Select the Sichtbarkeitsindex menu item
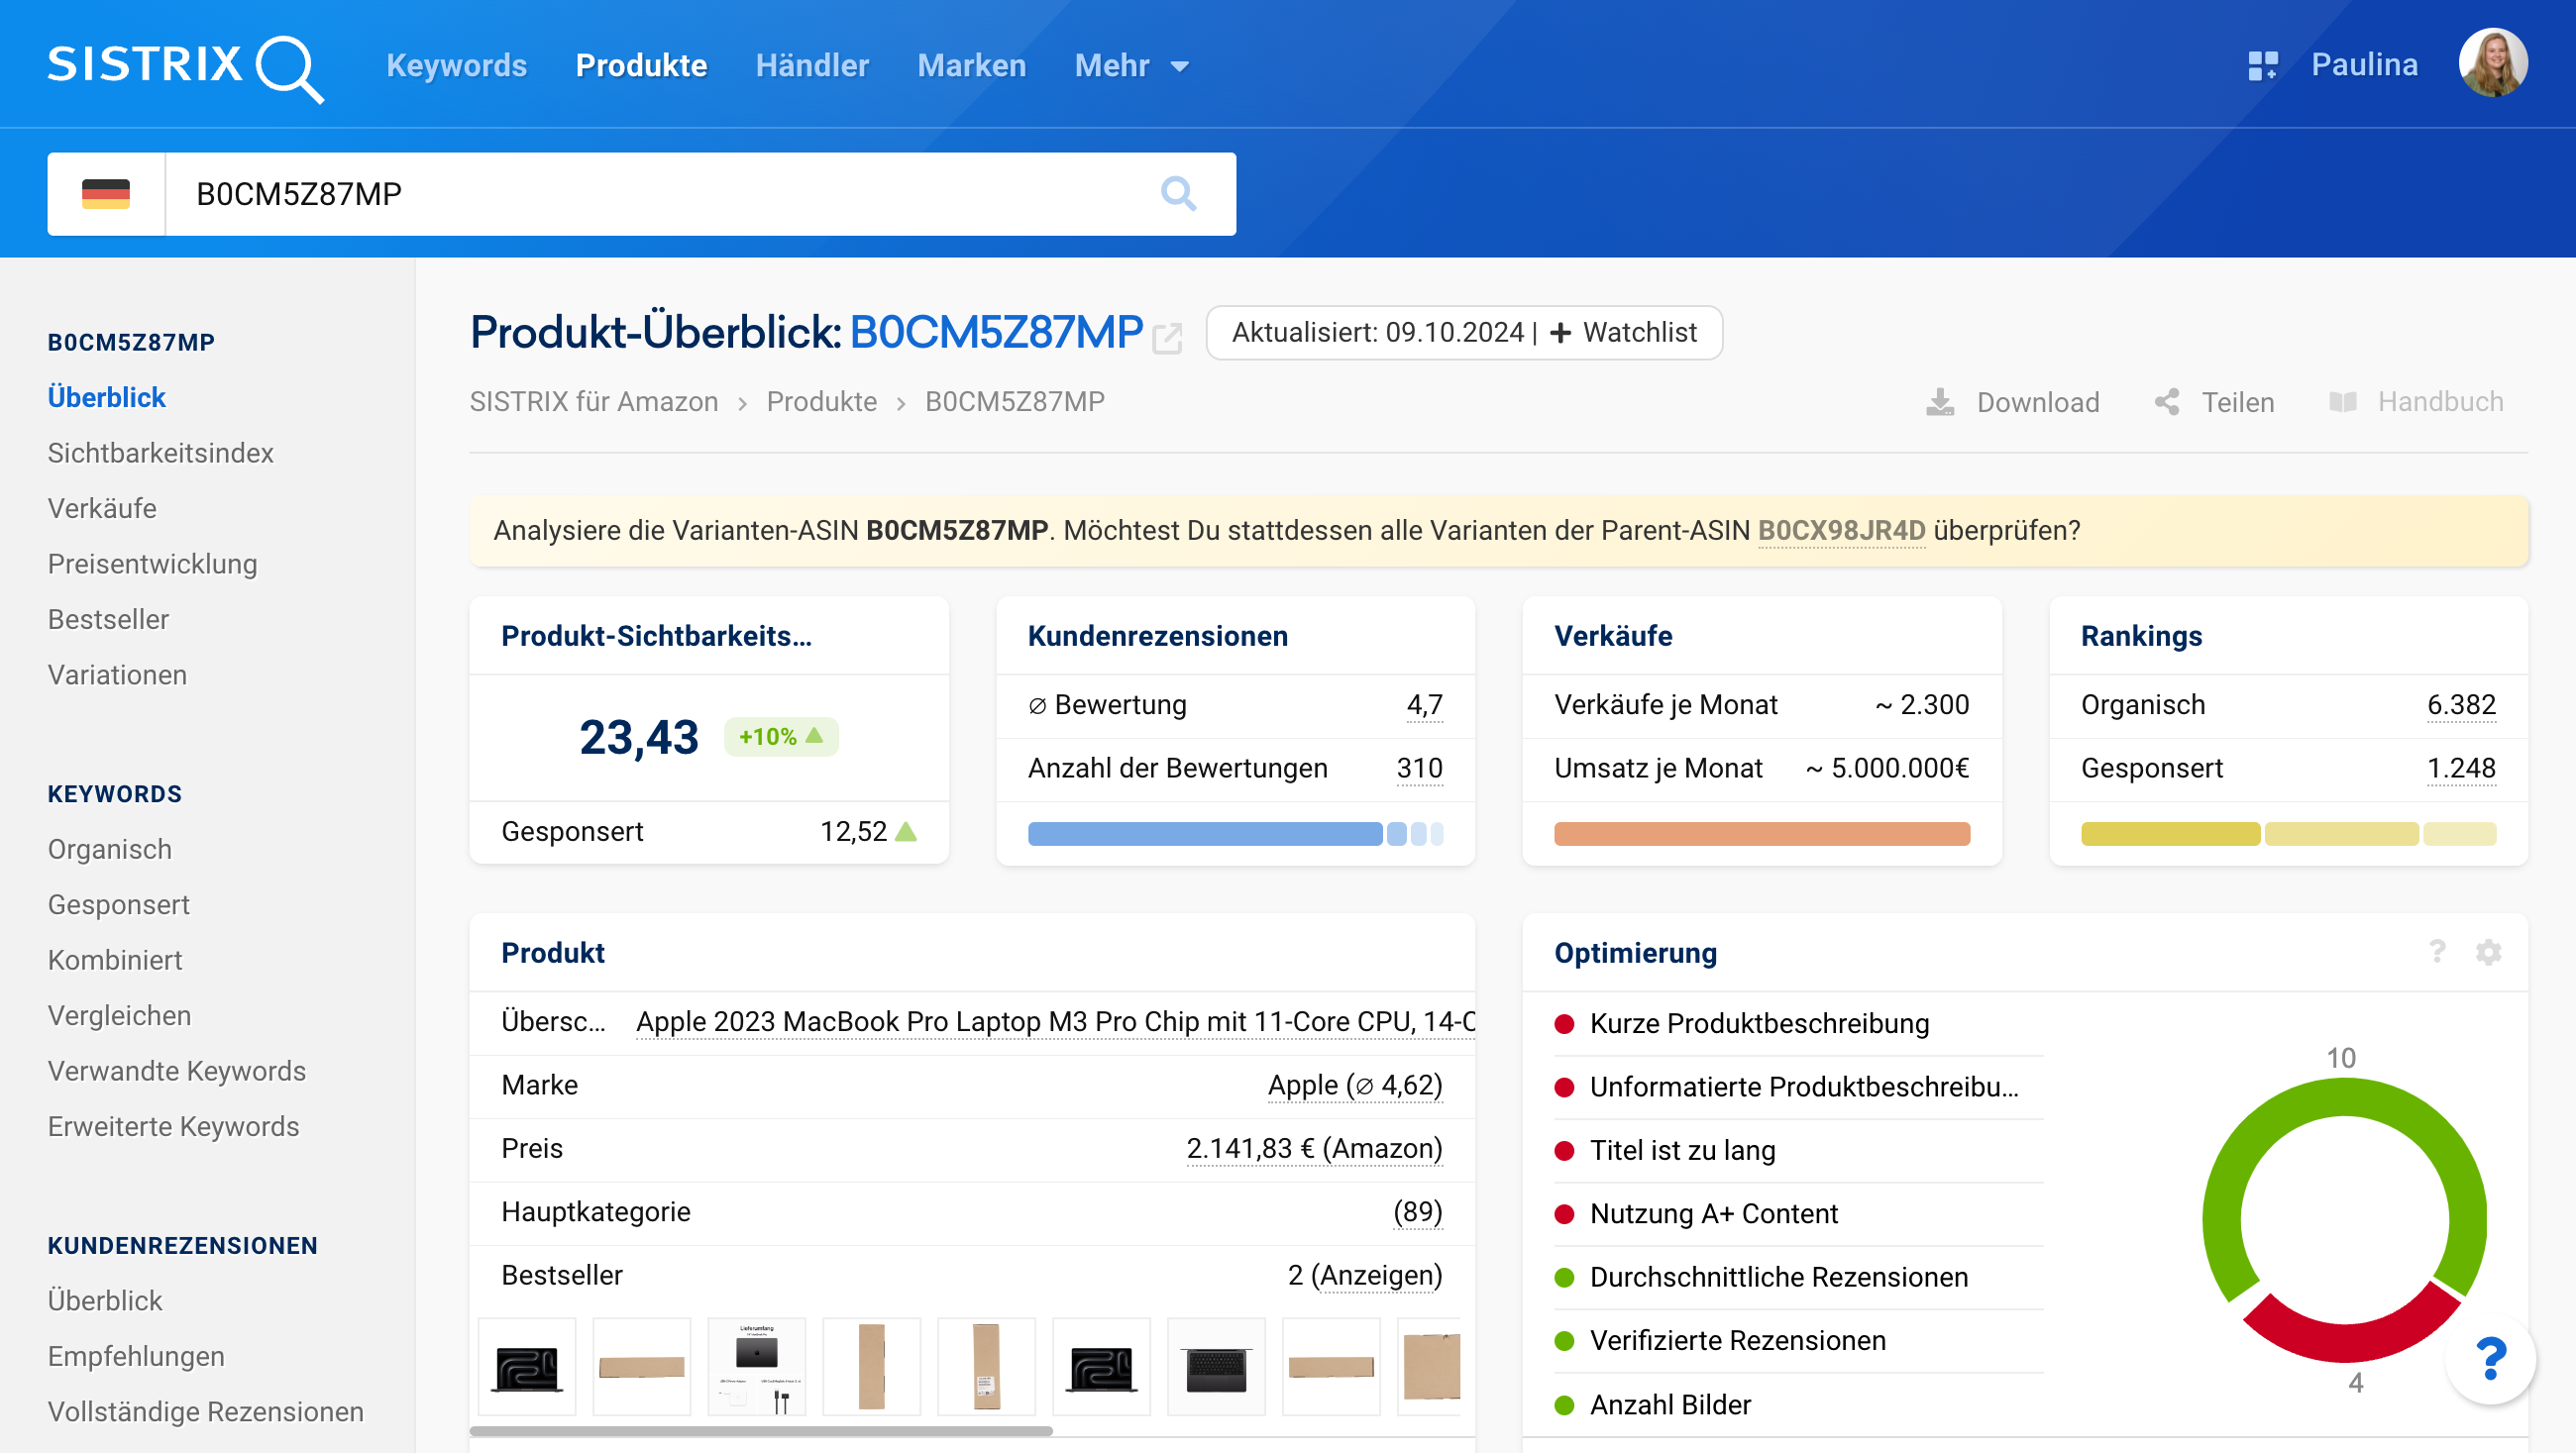Viewport: 2576px width, 1453px height. coord(161,453)
